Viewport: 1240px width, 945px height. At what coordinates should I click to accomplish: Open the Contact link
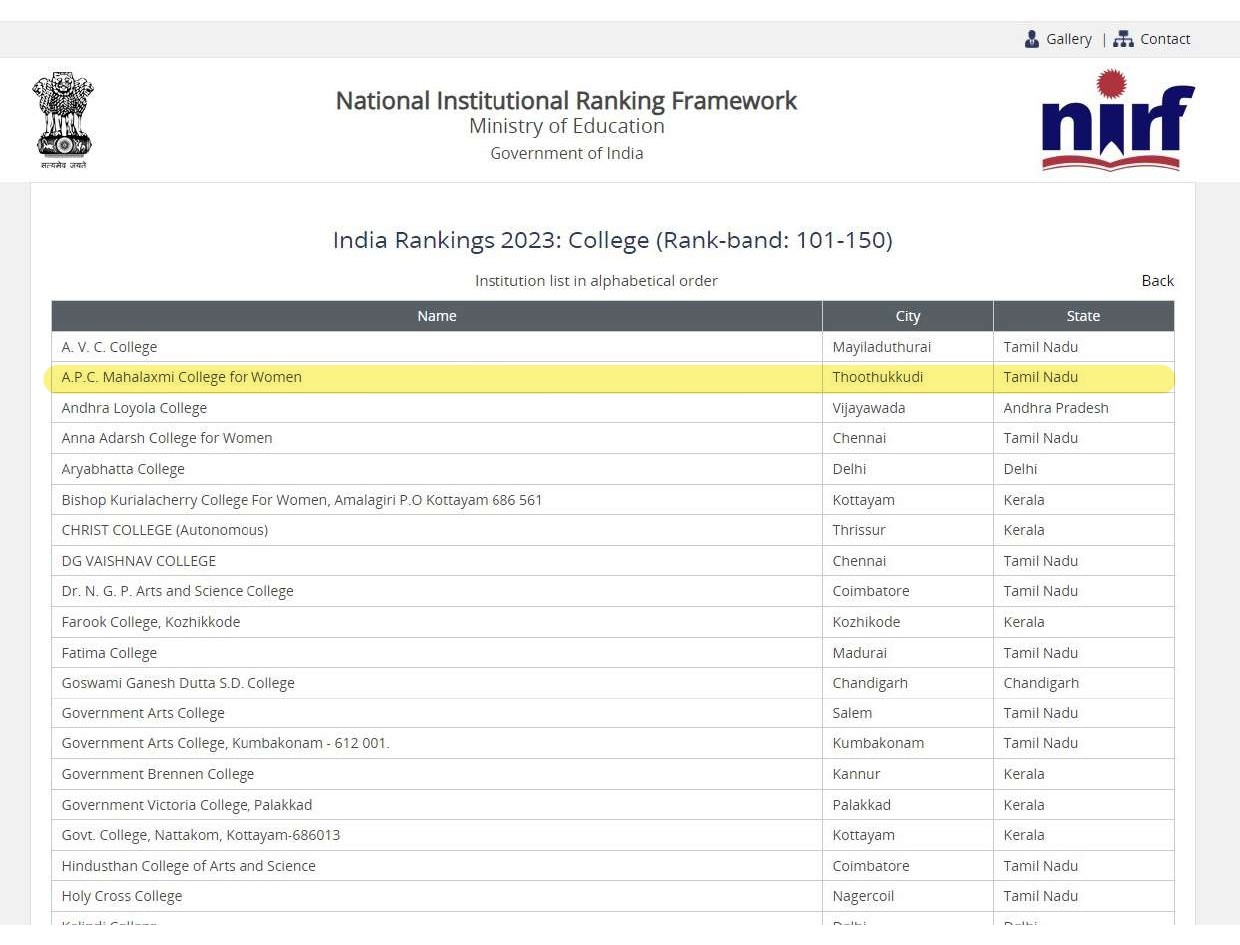1165,39
